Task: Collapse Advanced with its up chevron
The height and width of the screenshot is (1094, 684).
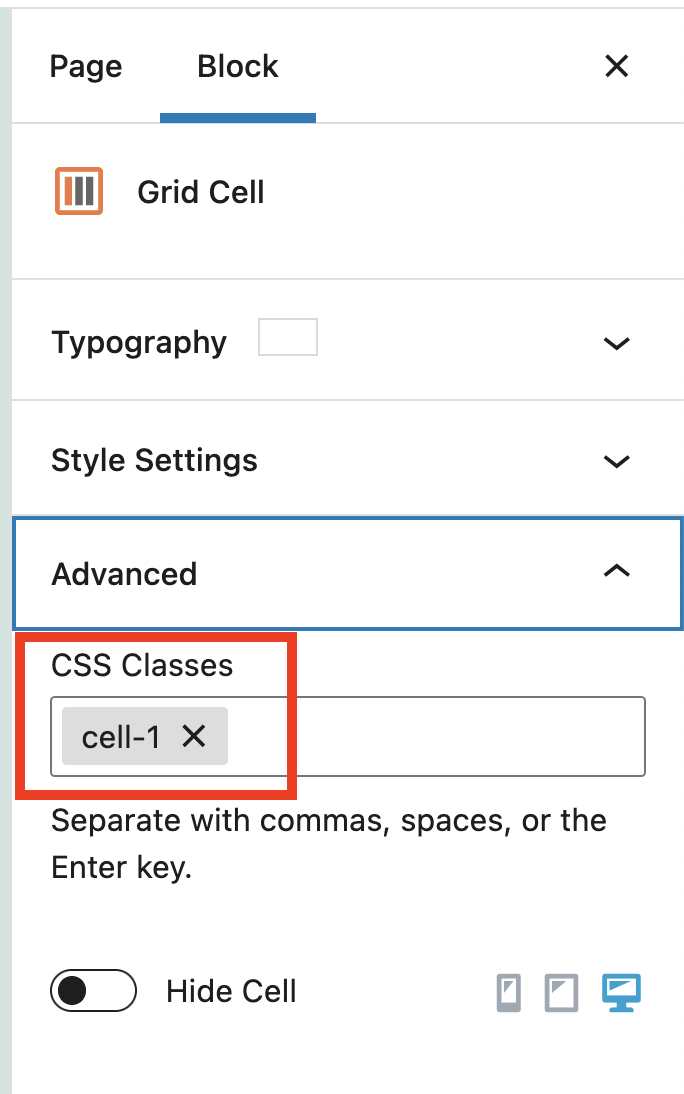Action: coord(616,571)
